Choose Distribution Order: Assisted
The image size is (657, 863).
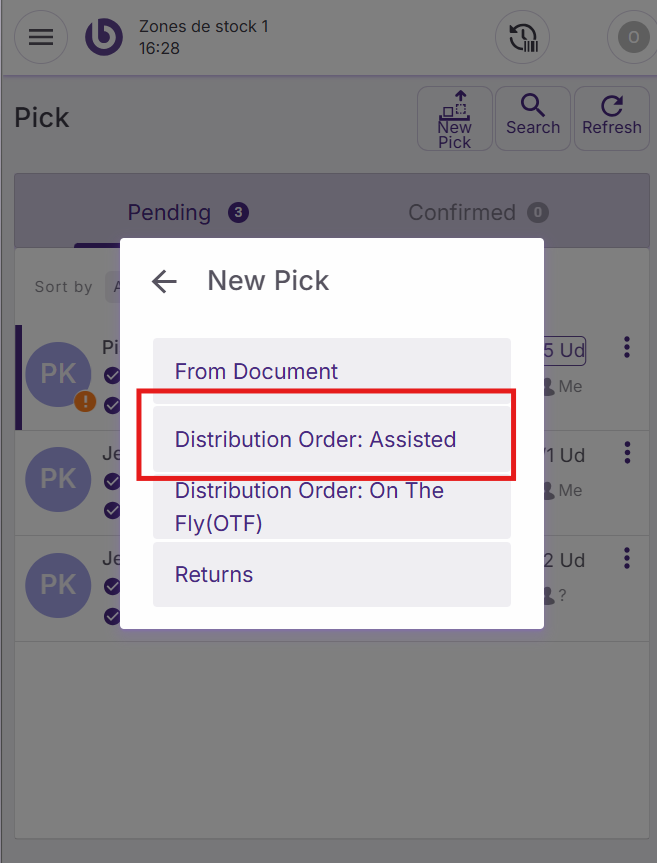click(x=331, y=439)
